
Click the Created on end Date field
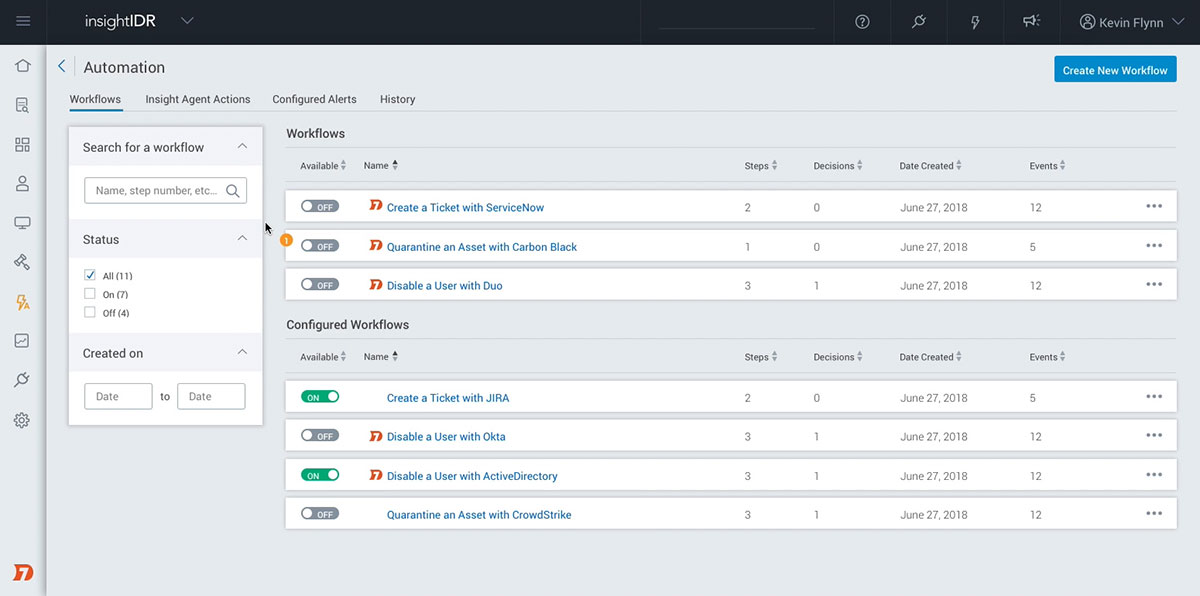click(x=211, y=396)
